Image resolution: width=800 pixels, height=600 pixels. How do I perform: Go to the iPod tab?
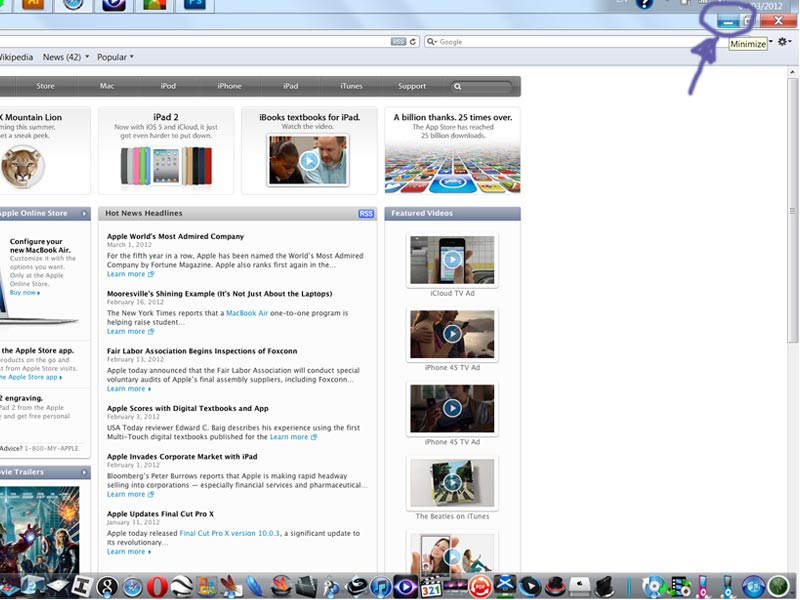click(x=168, y=86)
